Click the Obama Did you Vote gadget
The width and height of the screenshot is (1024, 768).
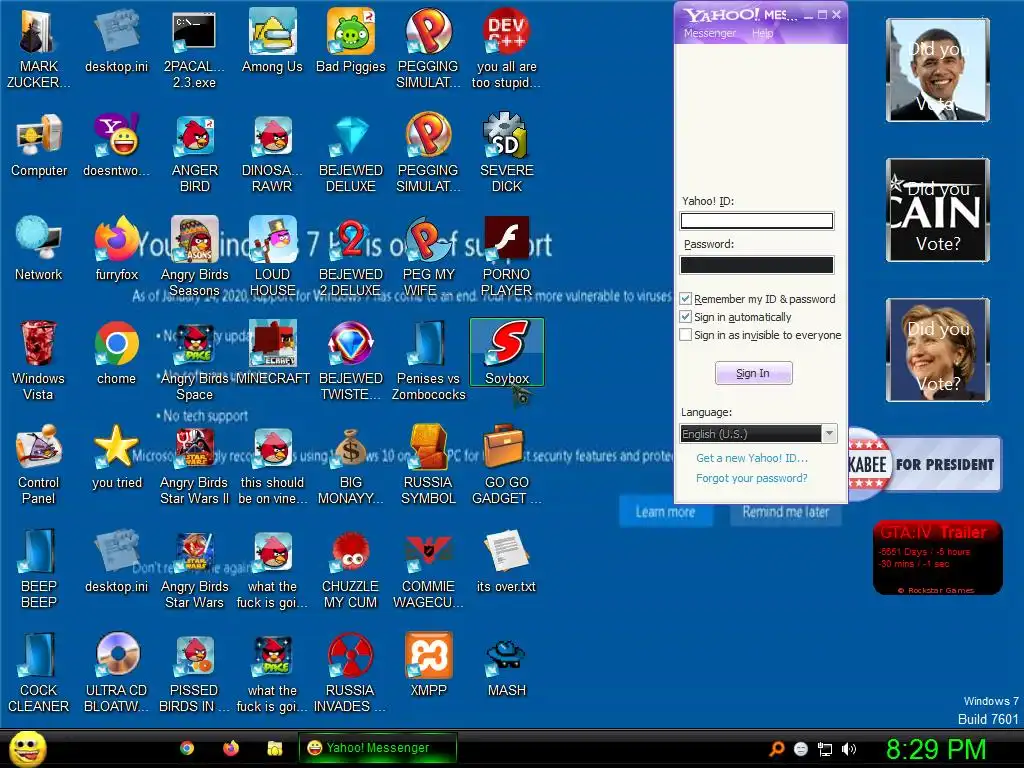point(938,70)
